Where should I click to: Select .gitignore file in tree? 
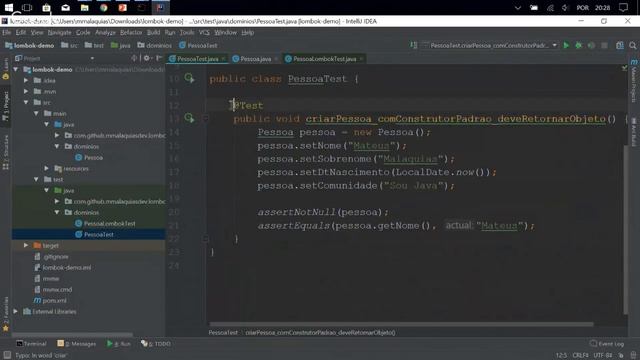tap(56, 256)
